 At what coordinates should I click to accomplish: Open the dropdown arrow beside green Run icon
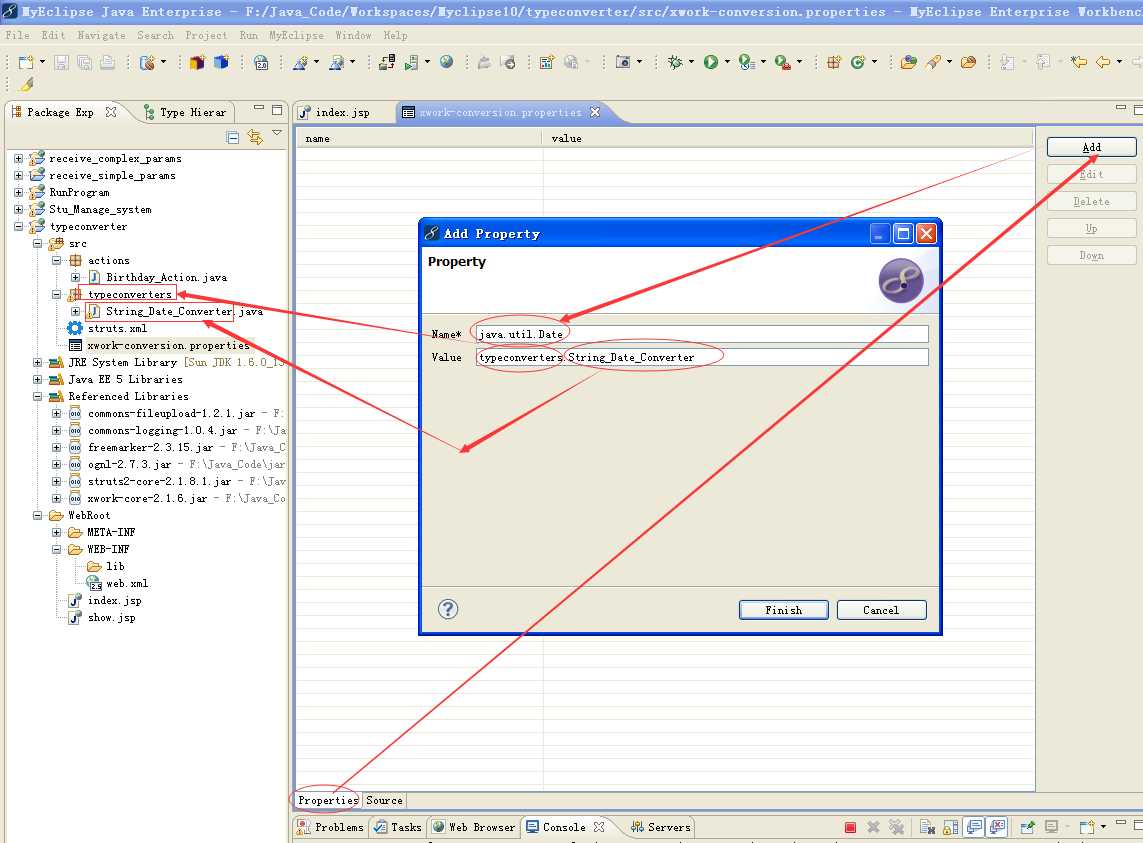[x=727, y=62]
